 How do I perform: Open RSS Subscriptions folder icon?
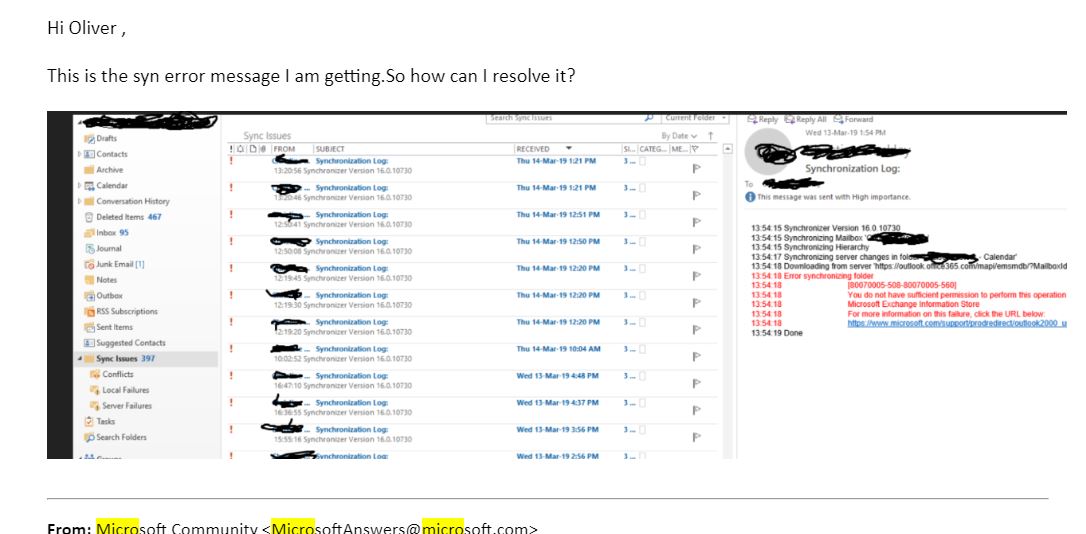point(89,312)
